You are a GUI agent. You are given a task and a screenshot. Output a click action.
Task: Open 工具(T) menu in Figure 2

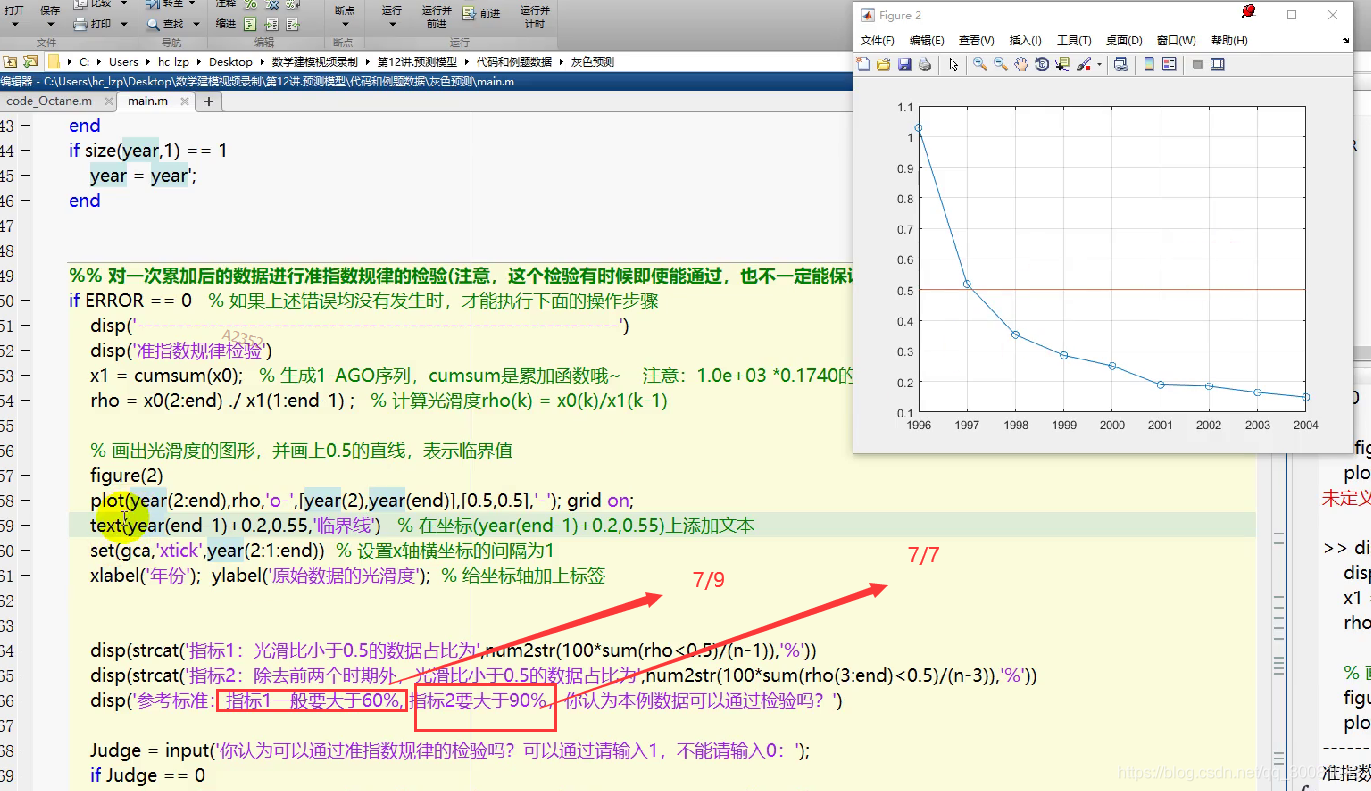point(1074,40)
